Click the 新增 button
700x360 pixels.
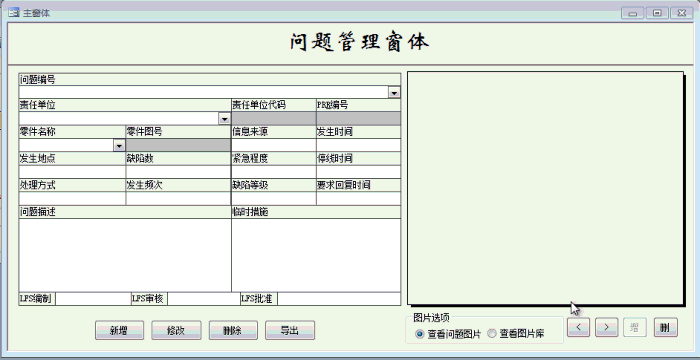coord(119,331)
